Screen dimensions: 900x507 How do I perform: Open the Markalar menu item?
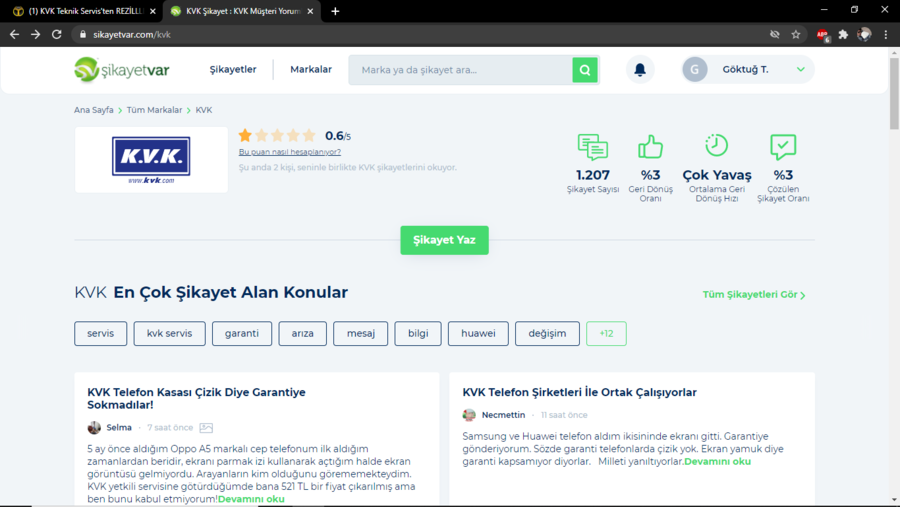point(311,70)
